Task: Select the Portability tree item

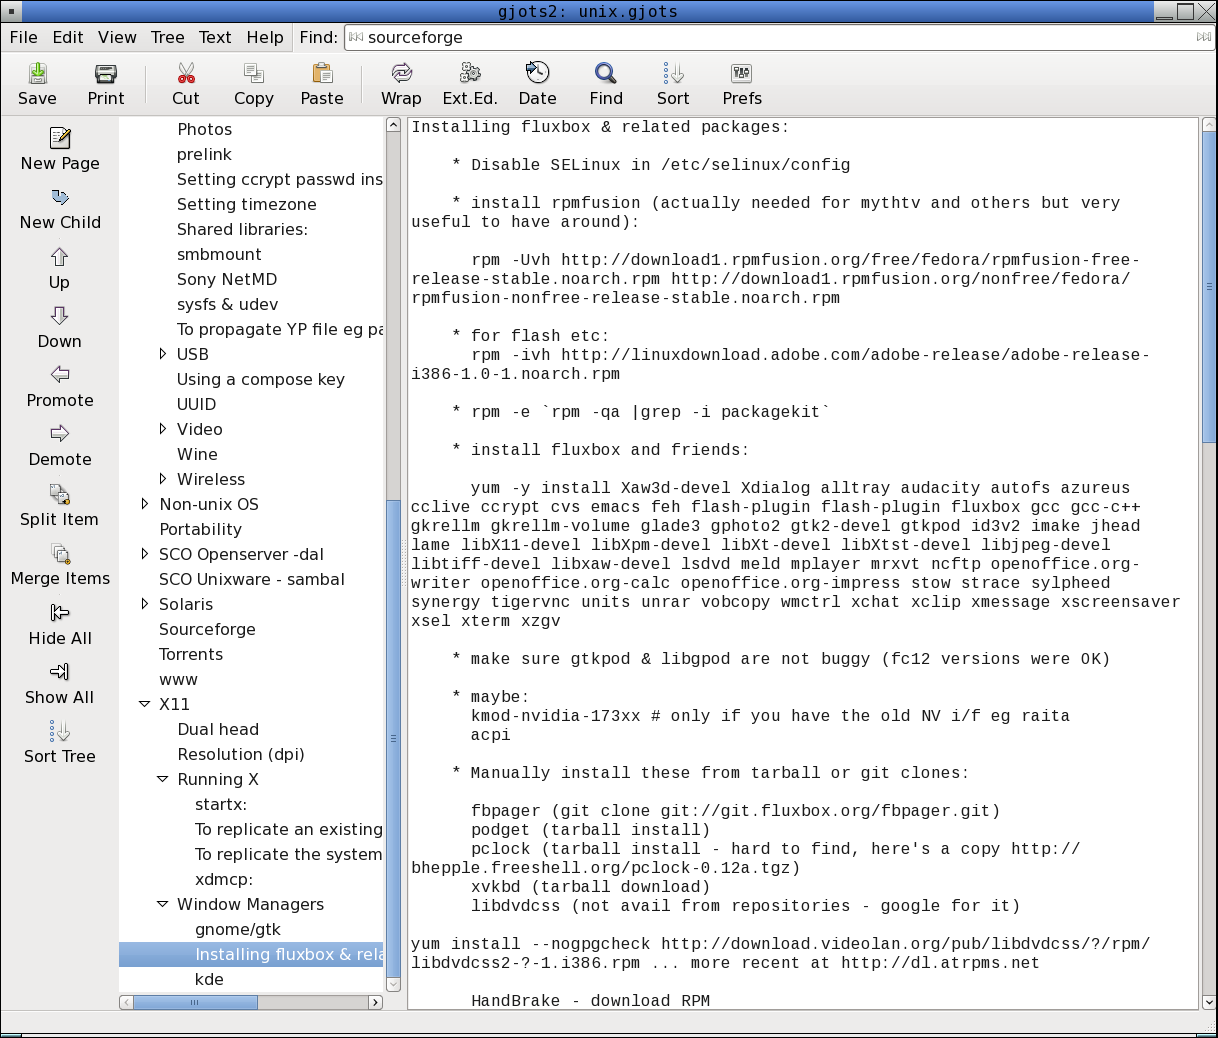Action: click(x=200, y=529)
